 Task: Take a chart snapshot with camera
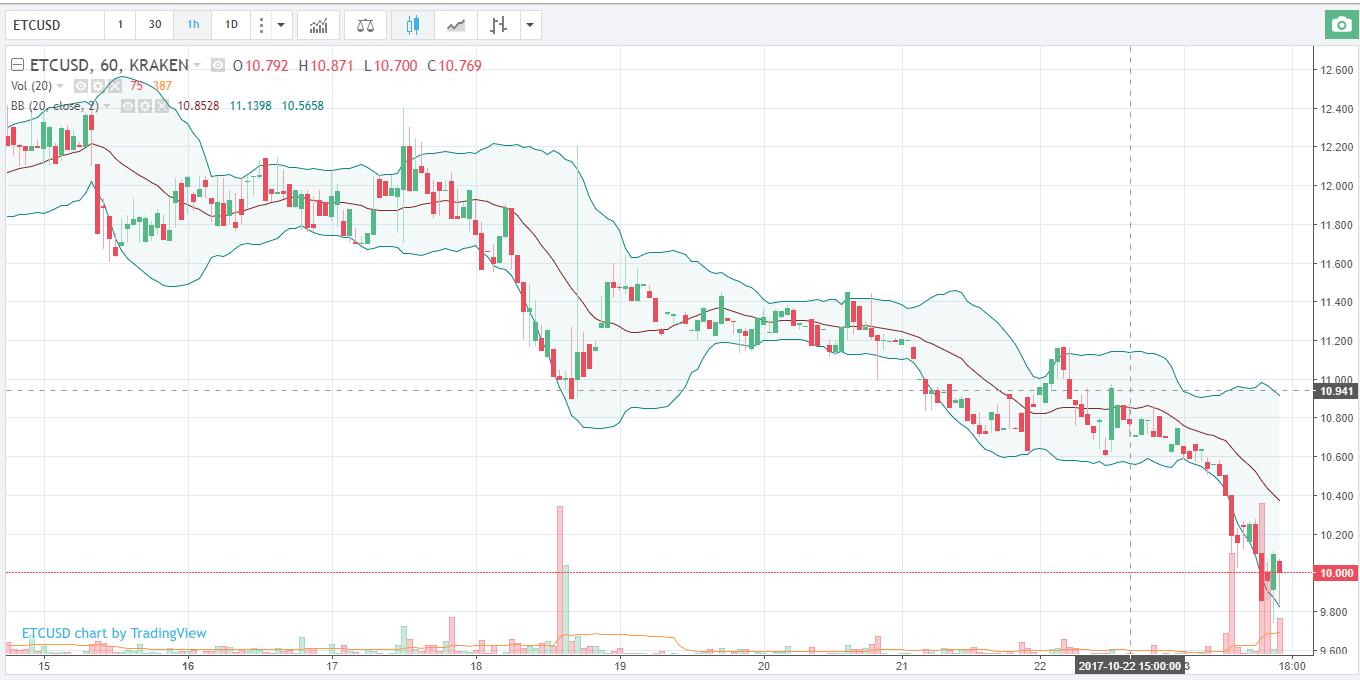click(x=1340, y=25)
